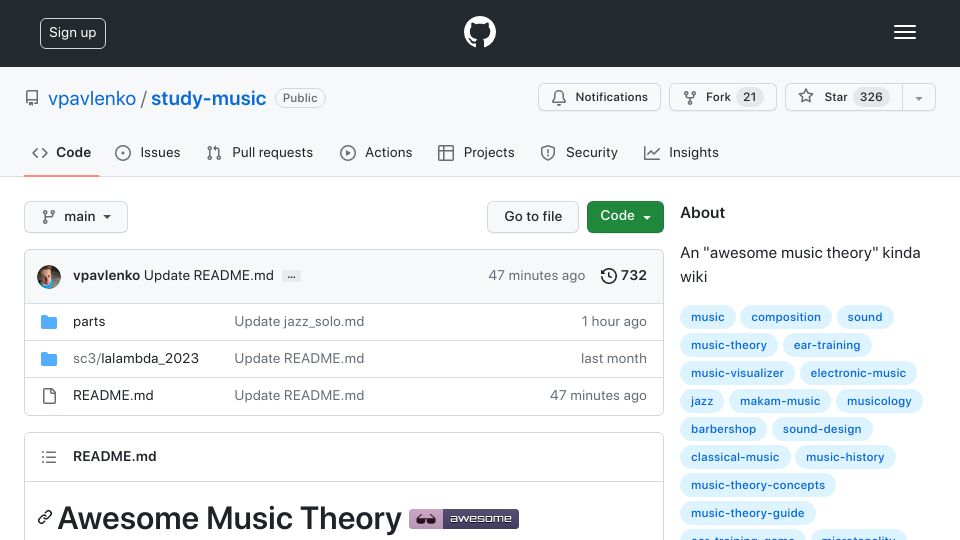Screen dimensions: 960x540
Task: Open the README.md file link
Action: pos(113,396)
